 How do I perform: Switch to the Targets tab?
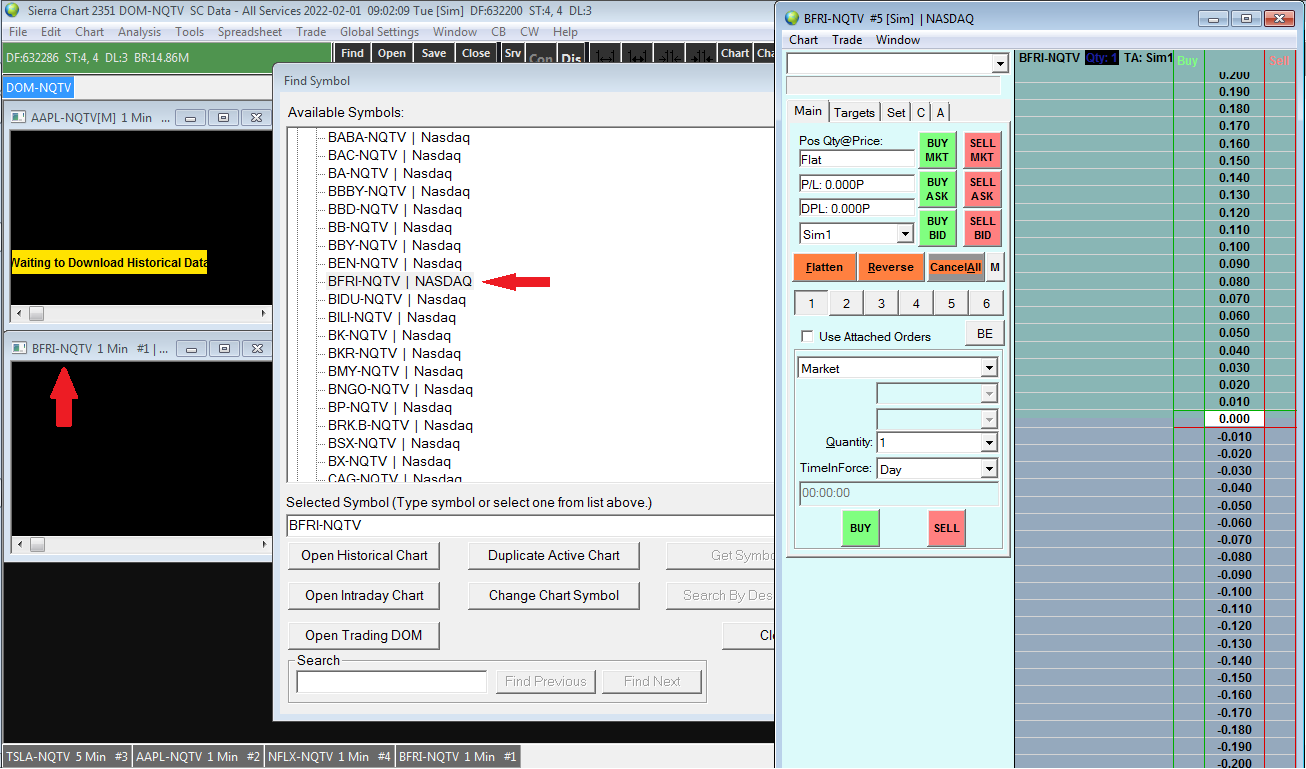[855, 113]
